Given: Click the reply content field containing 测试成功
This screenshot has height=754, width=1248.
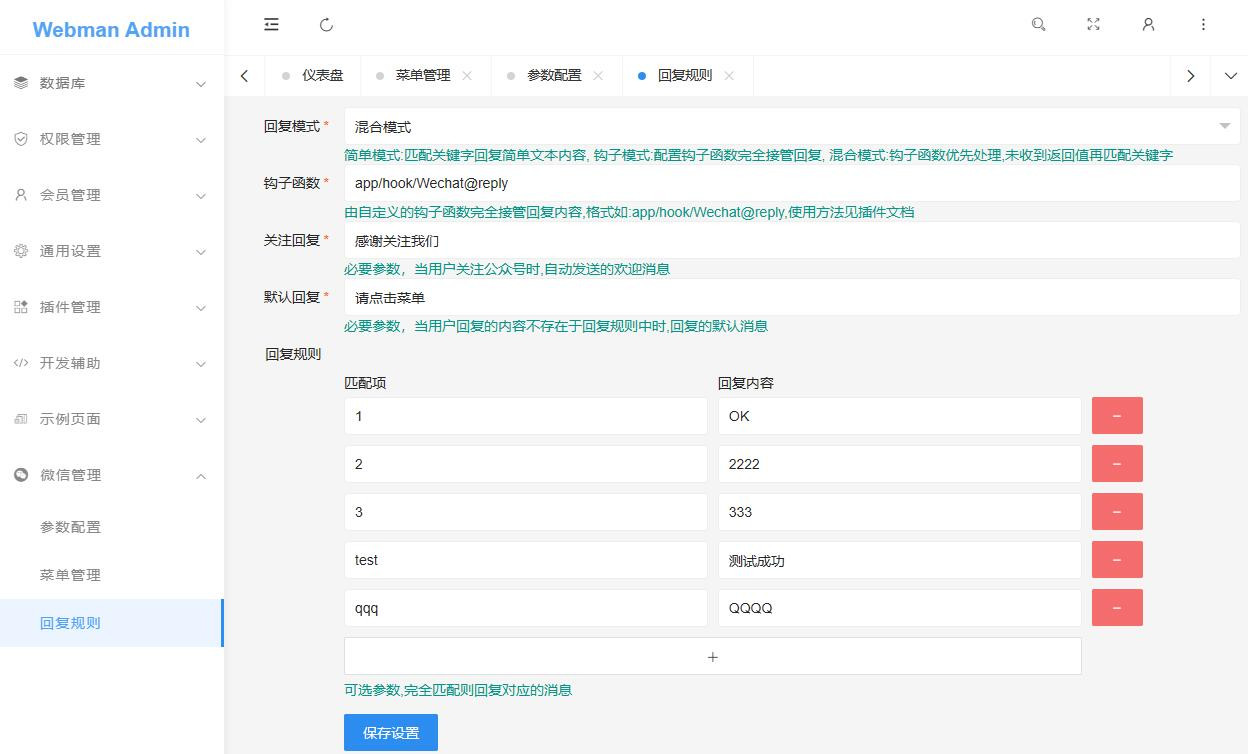Looking at the screenshot, I should coord(900,560).
